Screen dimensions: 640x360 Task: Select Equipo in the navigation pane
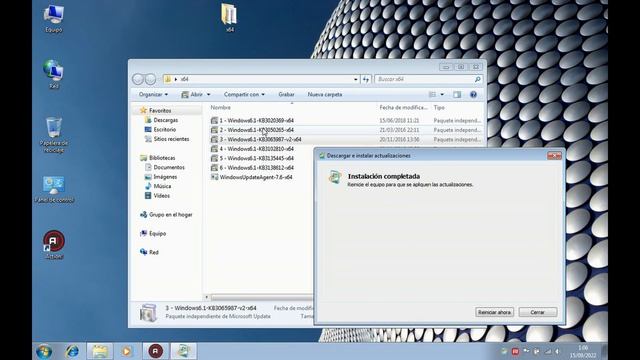tap(153, 233)
